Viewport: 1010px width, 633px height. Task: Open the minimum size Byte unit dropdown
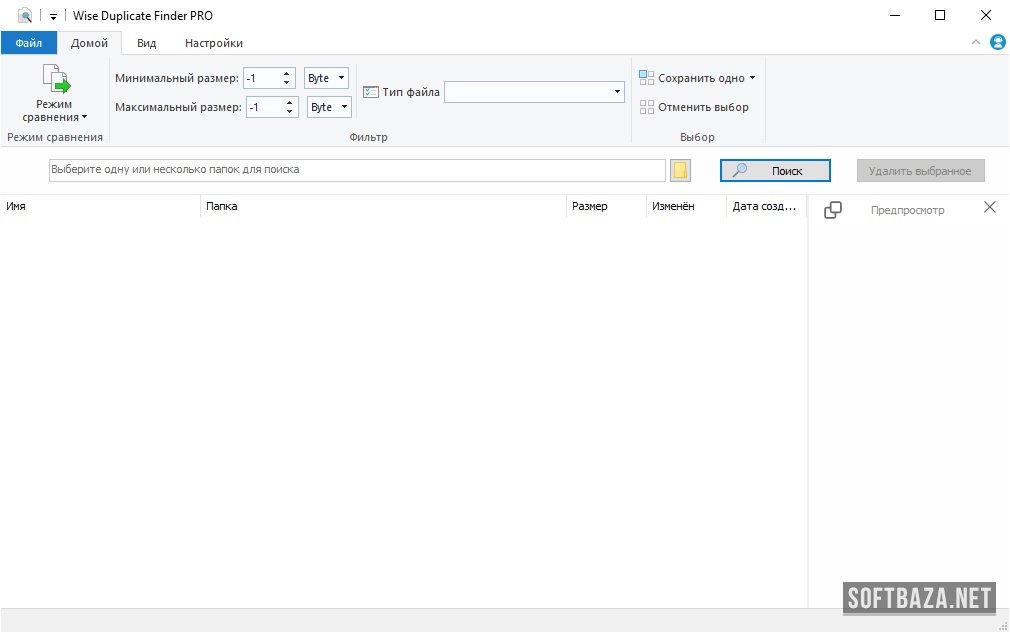tap(327, 78)
